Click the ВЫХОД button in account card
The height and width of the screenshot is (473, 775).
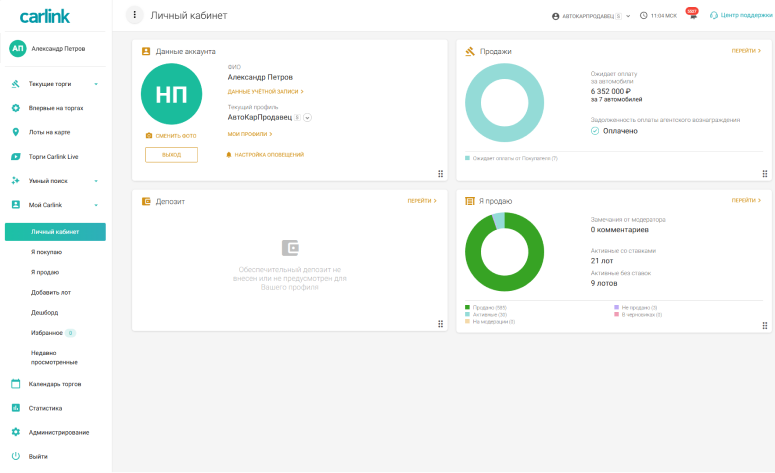[x=171, y=155]
